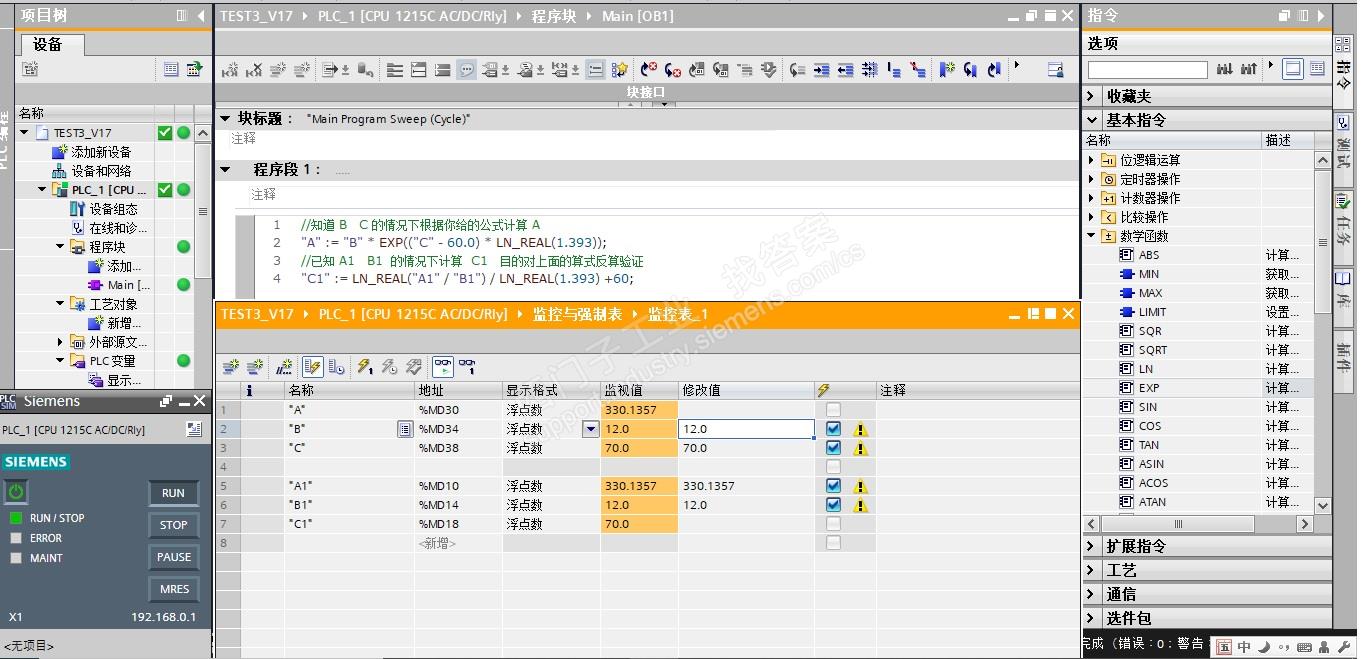The image size is (1366, 659).
Task: Click modify value field for row "B"
Action: coord(746,429)
